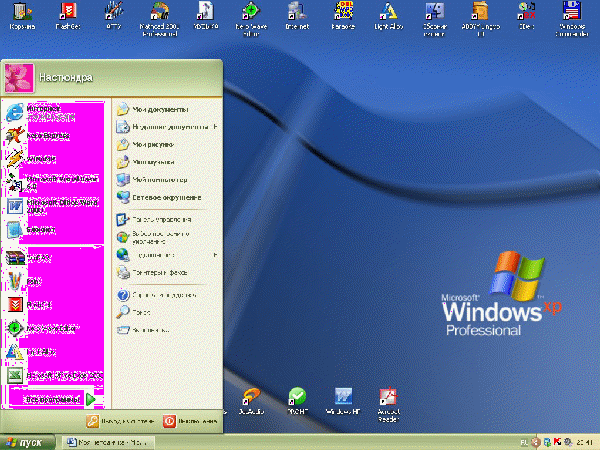Viewport: 600px width, 450px height.
Task: Click the user picture next to Настюндра
Action: coord(19,78)
